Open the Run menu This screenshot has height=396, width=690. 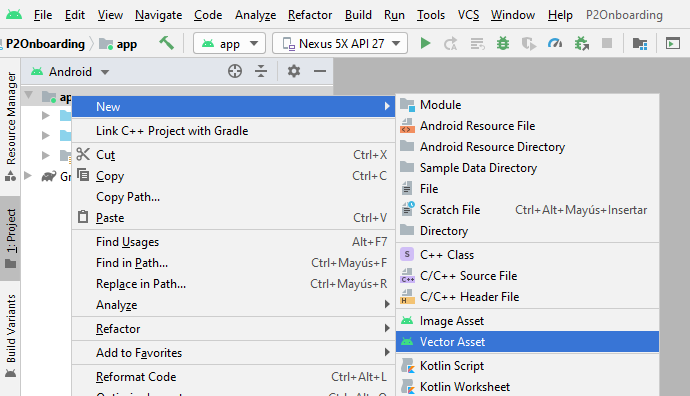(x=394, y=15)
